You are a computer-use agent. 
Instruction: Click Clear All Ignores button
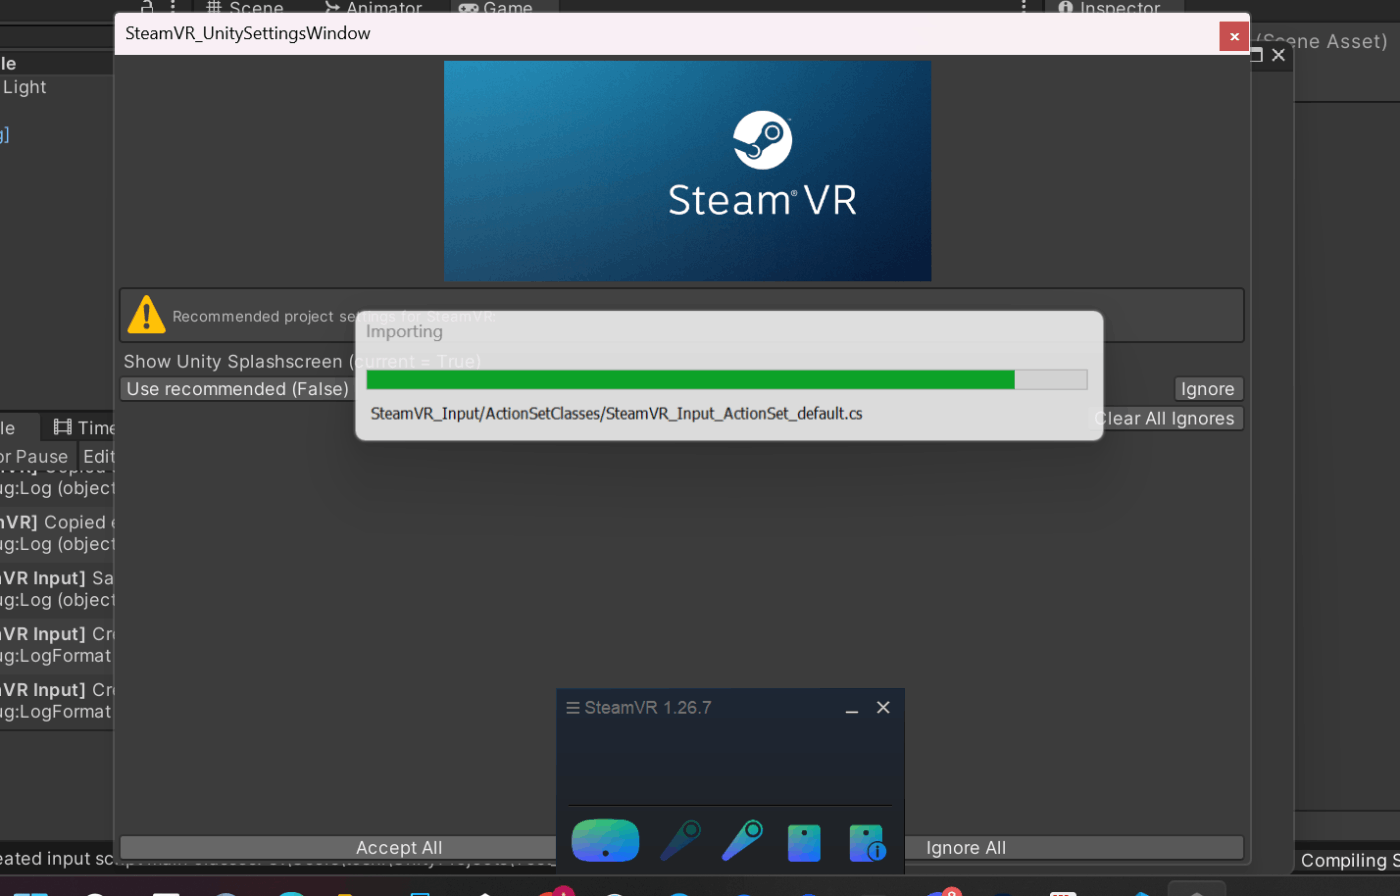(x=1165, y=418)
